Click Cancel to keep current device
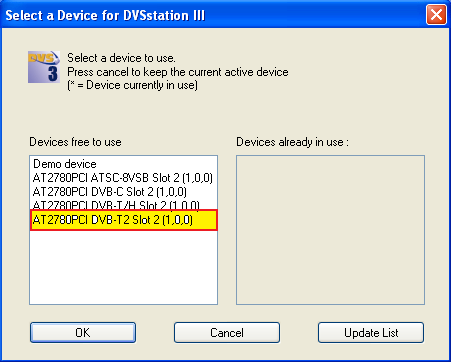Screen dimensions: 451x362 pyautogui.click(x=227, y=332)
